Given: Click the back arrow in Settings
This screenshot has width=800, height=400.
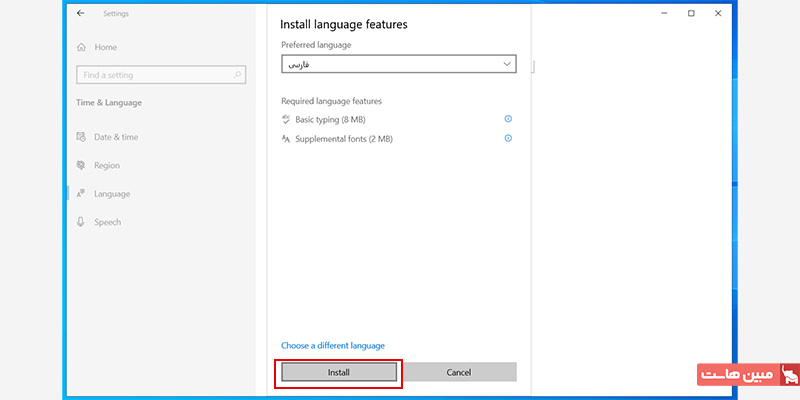Looking at the screenshot, I should click(x=81, y=14).
